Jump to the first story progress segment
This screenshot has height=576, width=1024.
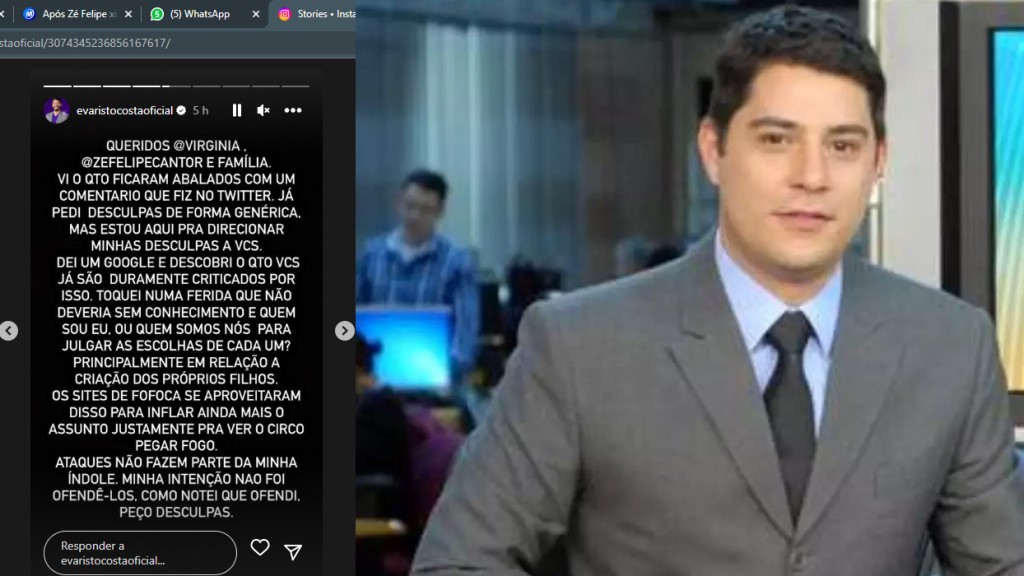click(58, 86)
